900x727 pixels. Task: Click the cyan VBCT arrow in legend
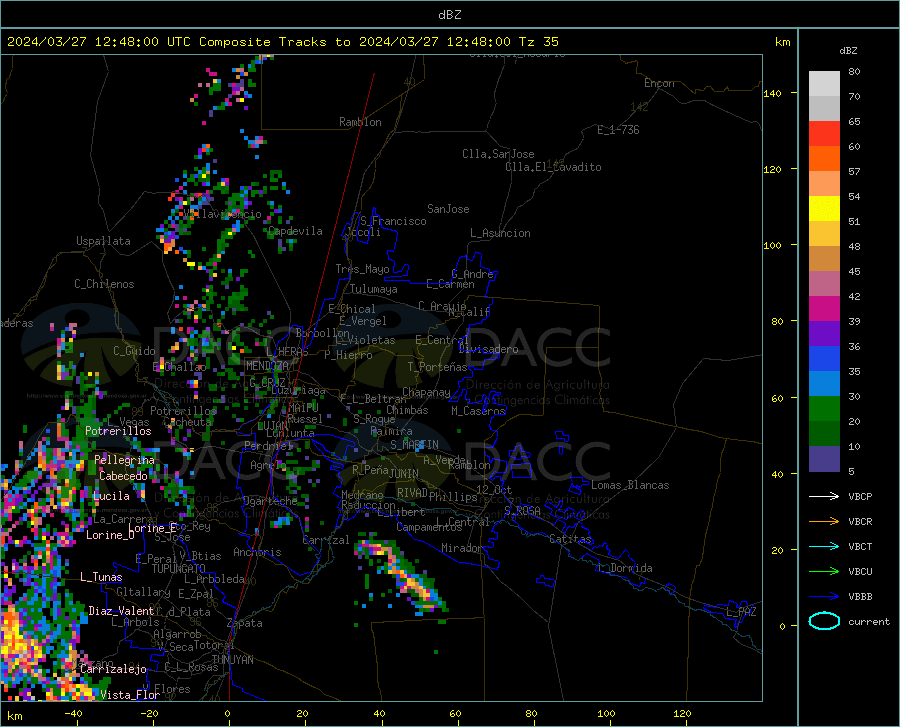click(x=824, y=546)
